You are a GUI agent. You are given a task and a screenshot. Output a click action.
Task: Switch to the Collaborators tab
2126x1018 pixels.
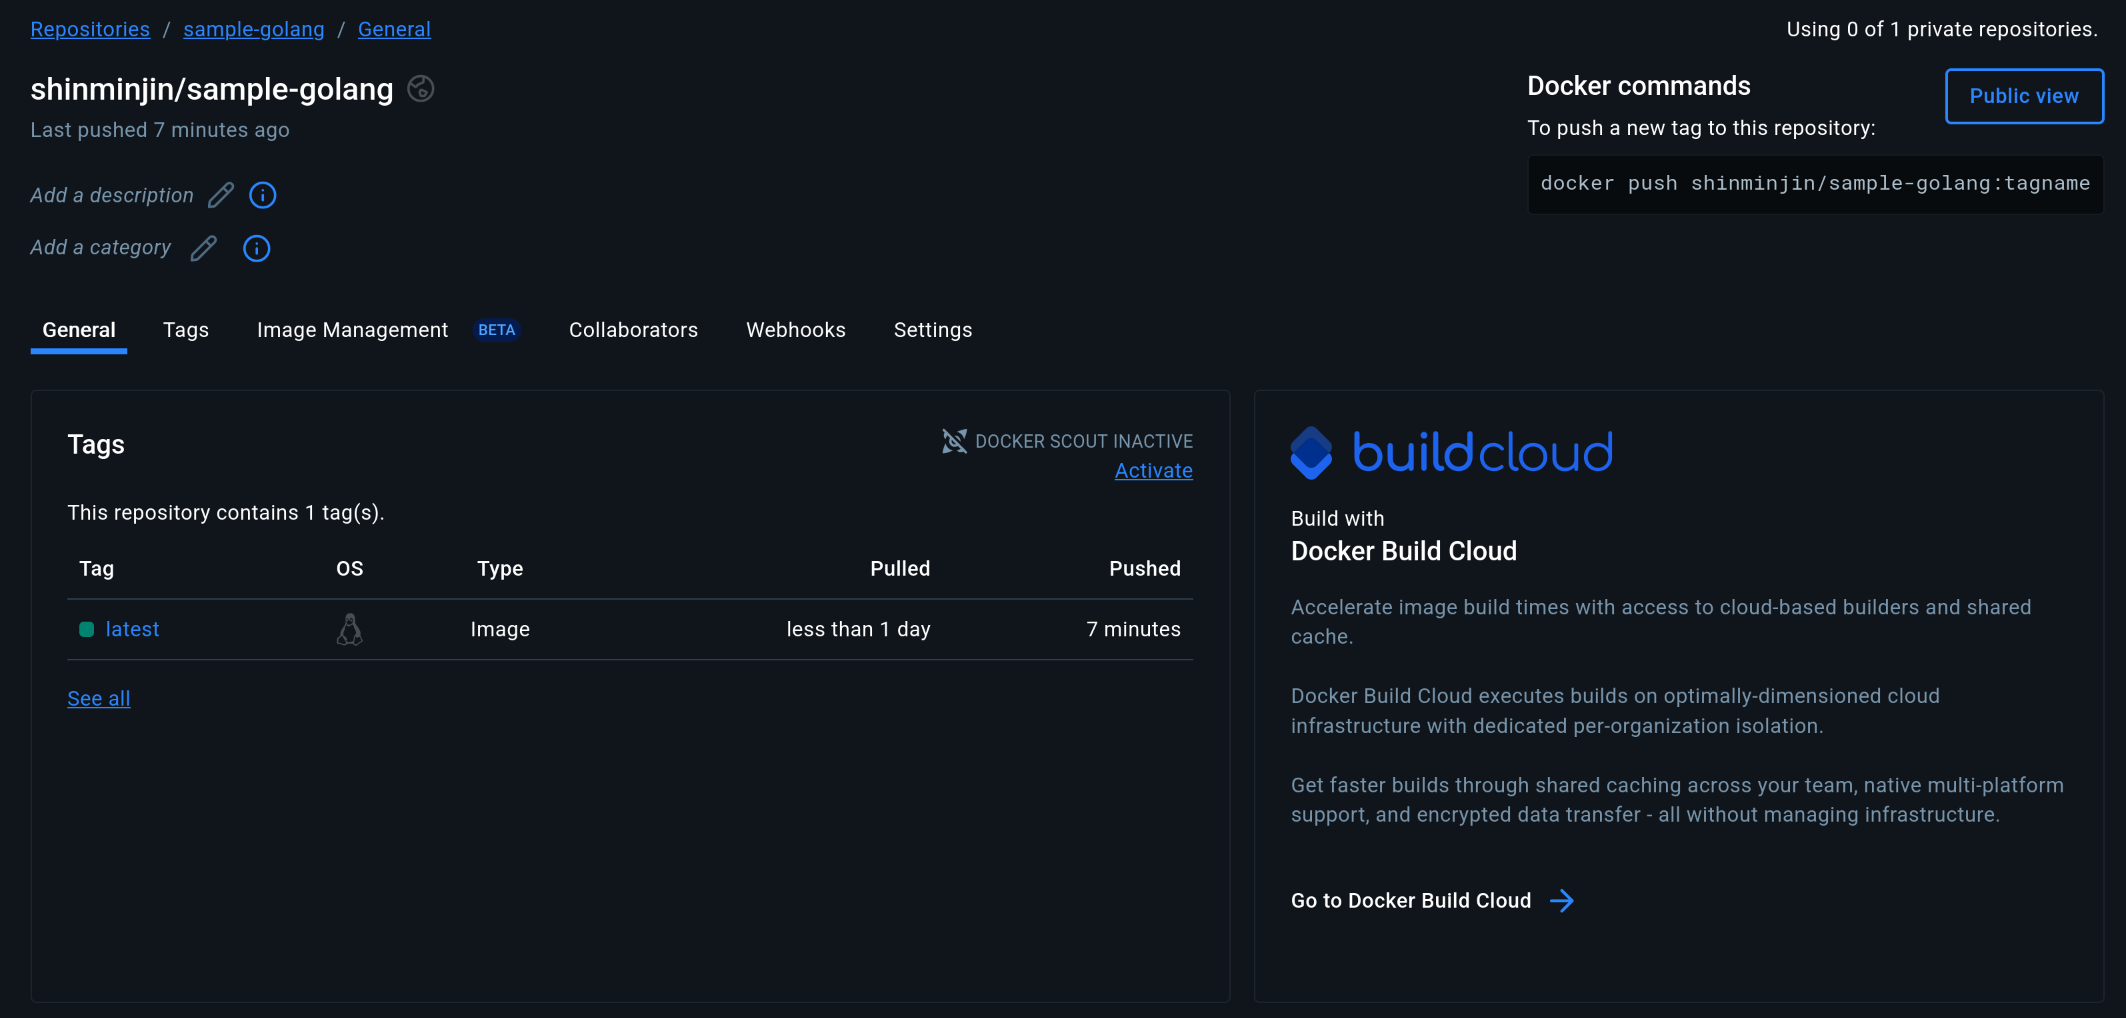click(x=634, y=330)
